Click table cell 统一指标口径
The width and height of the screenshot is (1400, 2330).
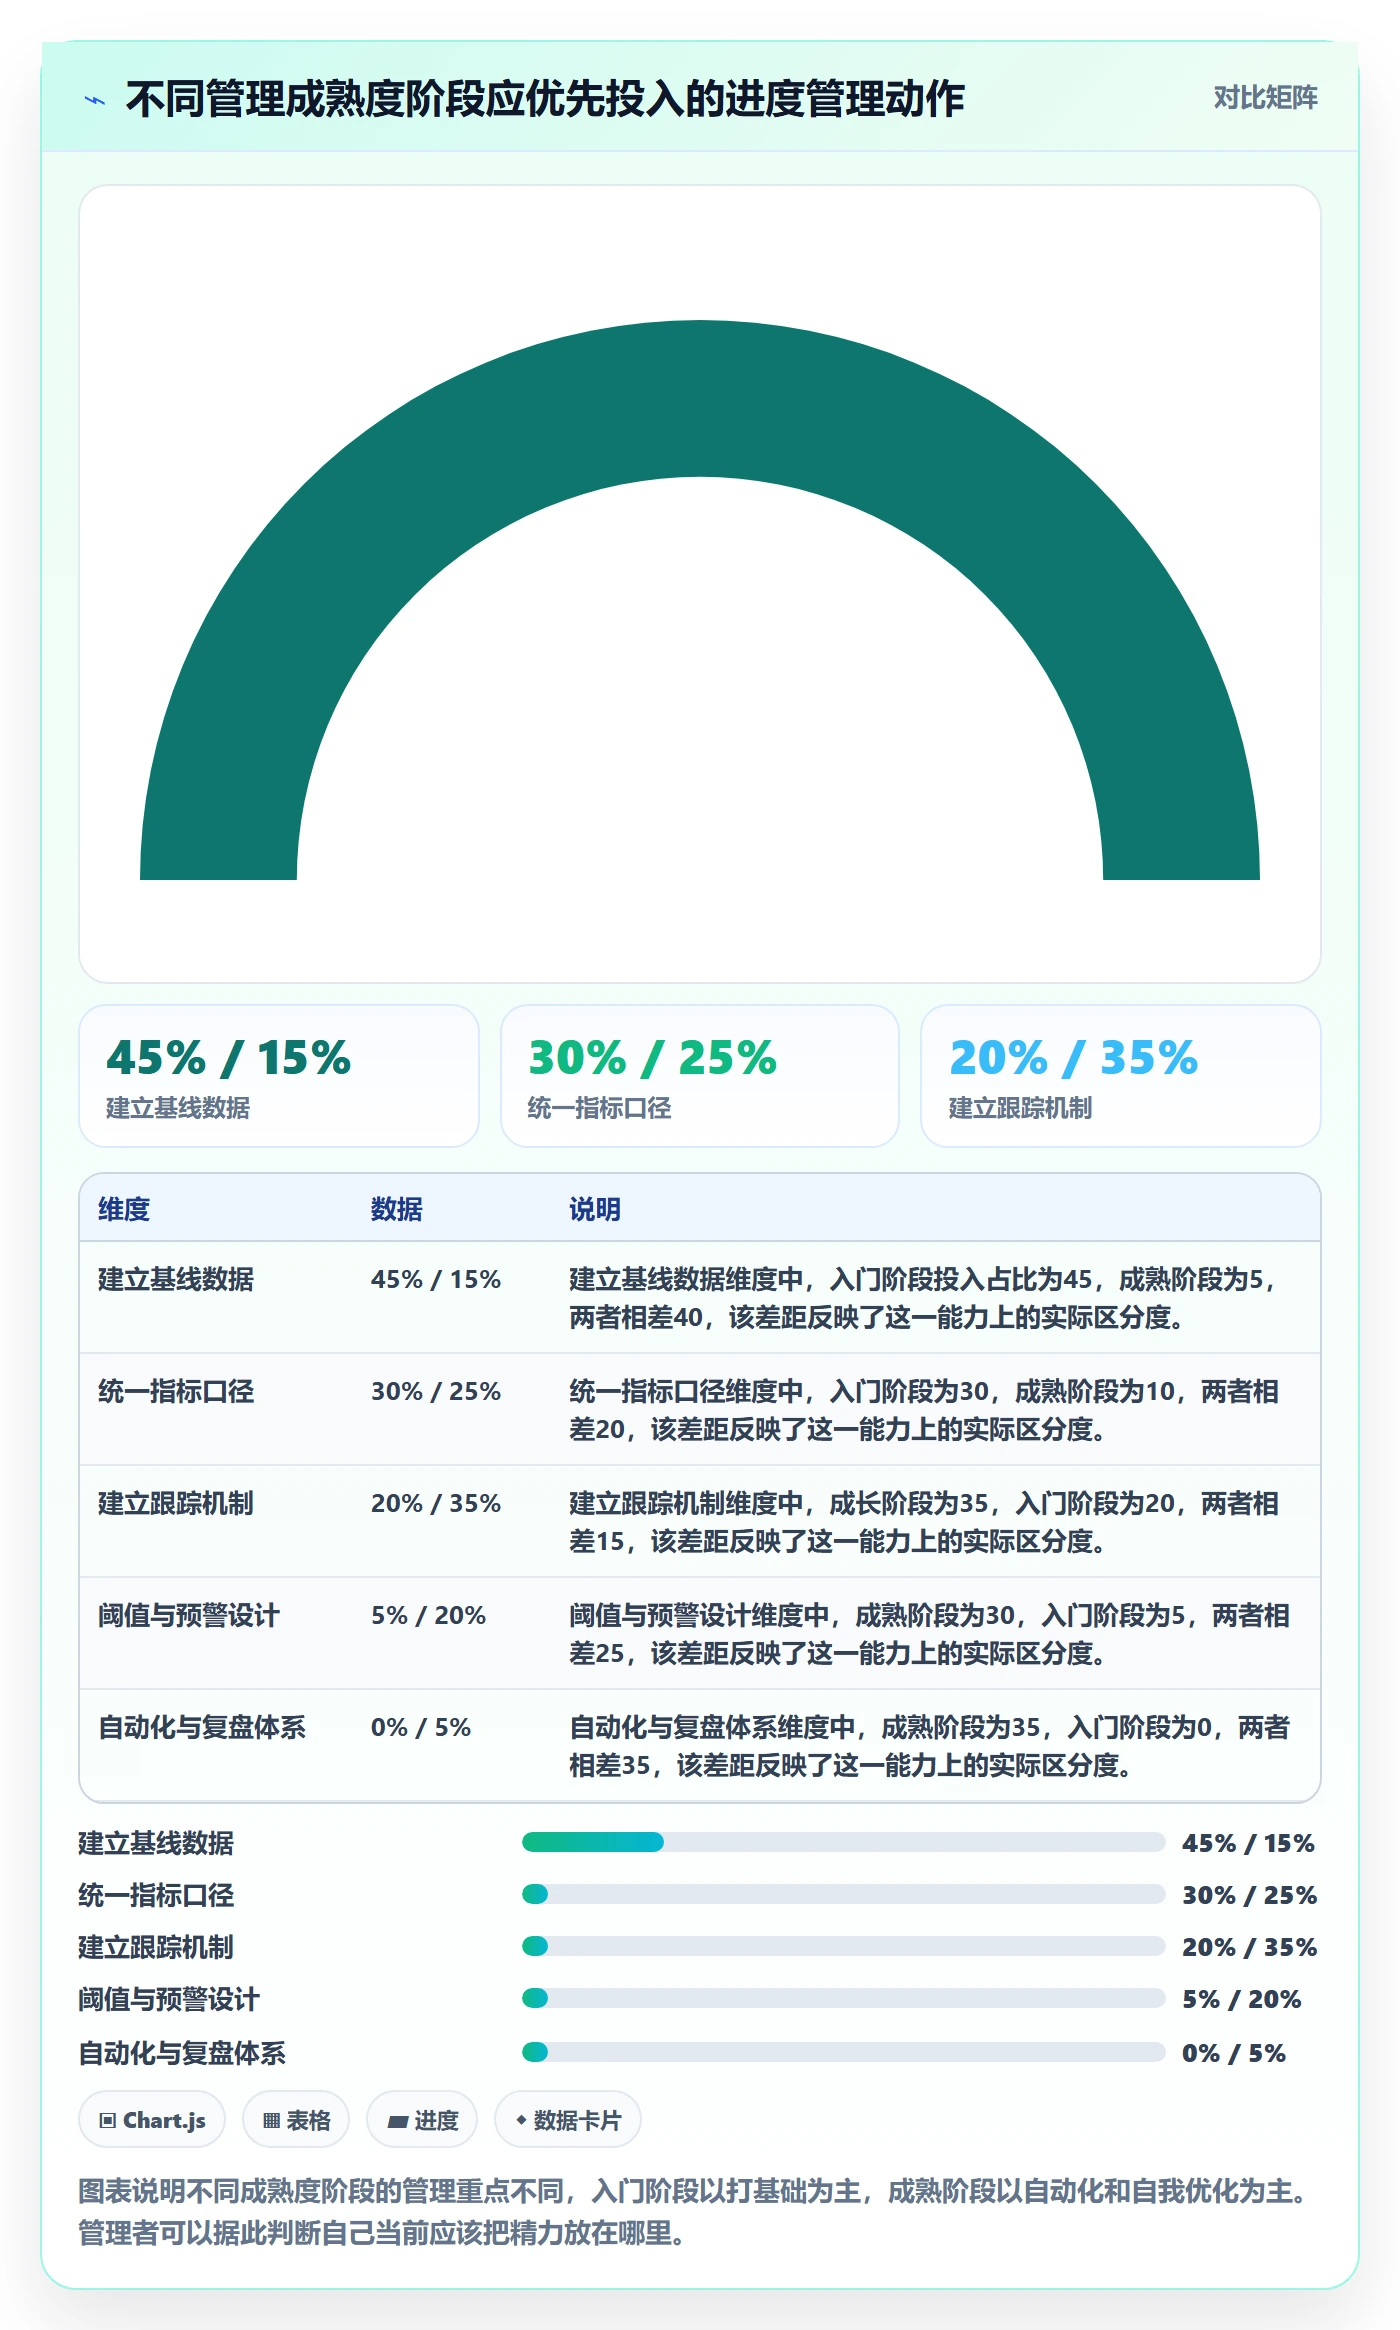(x=176, y=1391)
